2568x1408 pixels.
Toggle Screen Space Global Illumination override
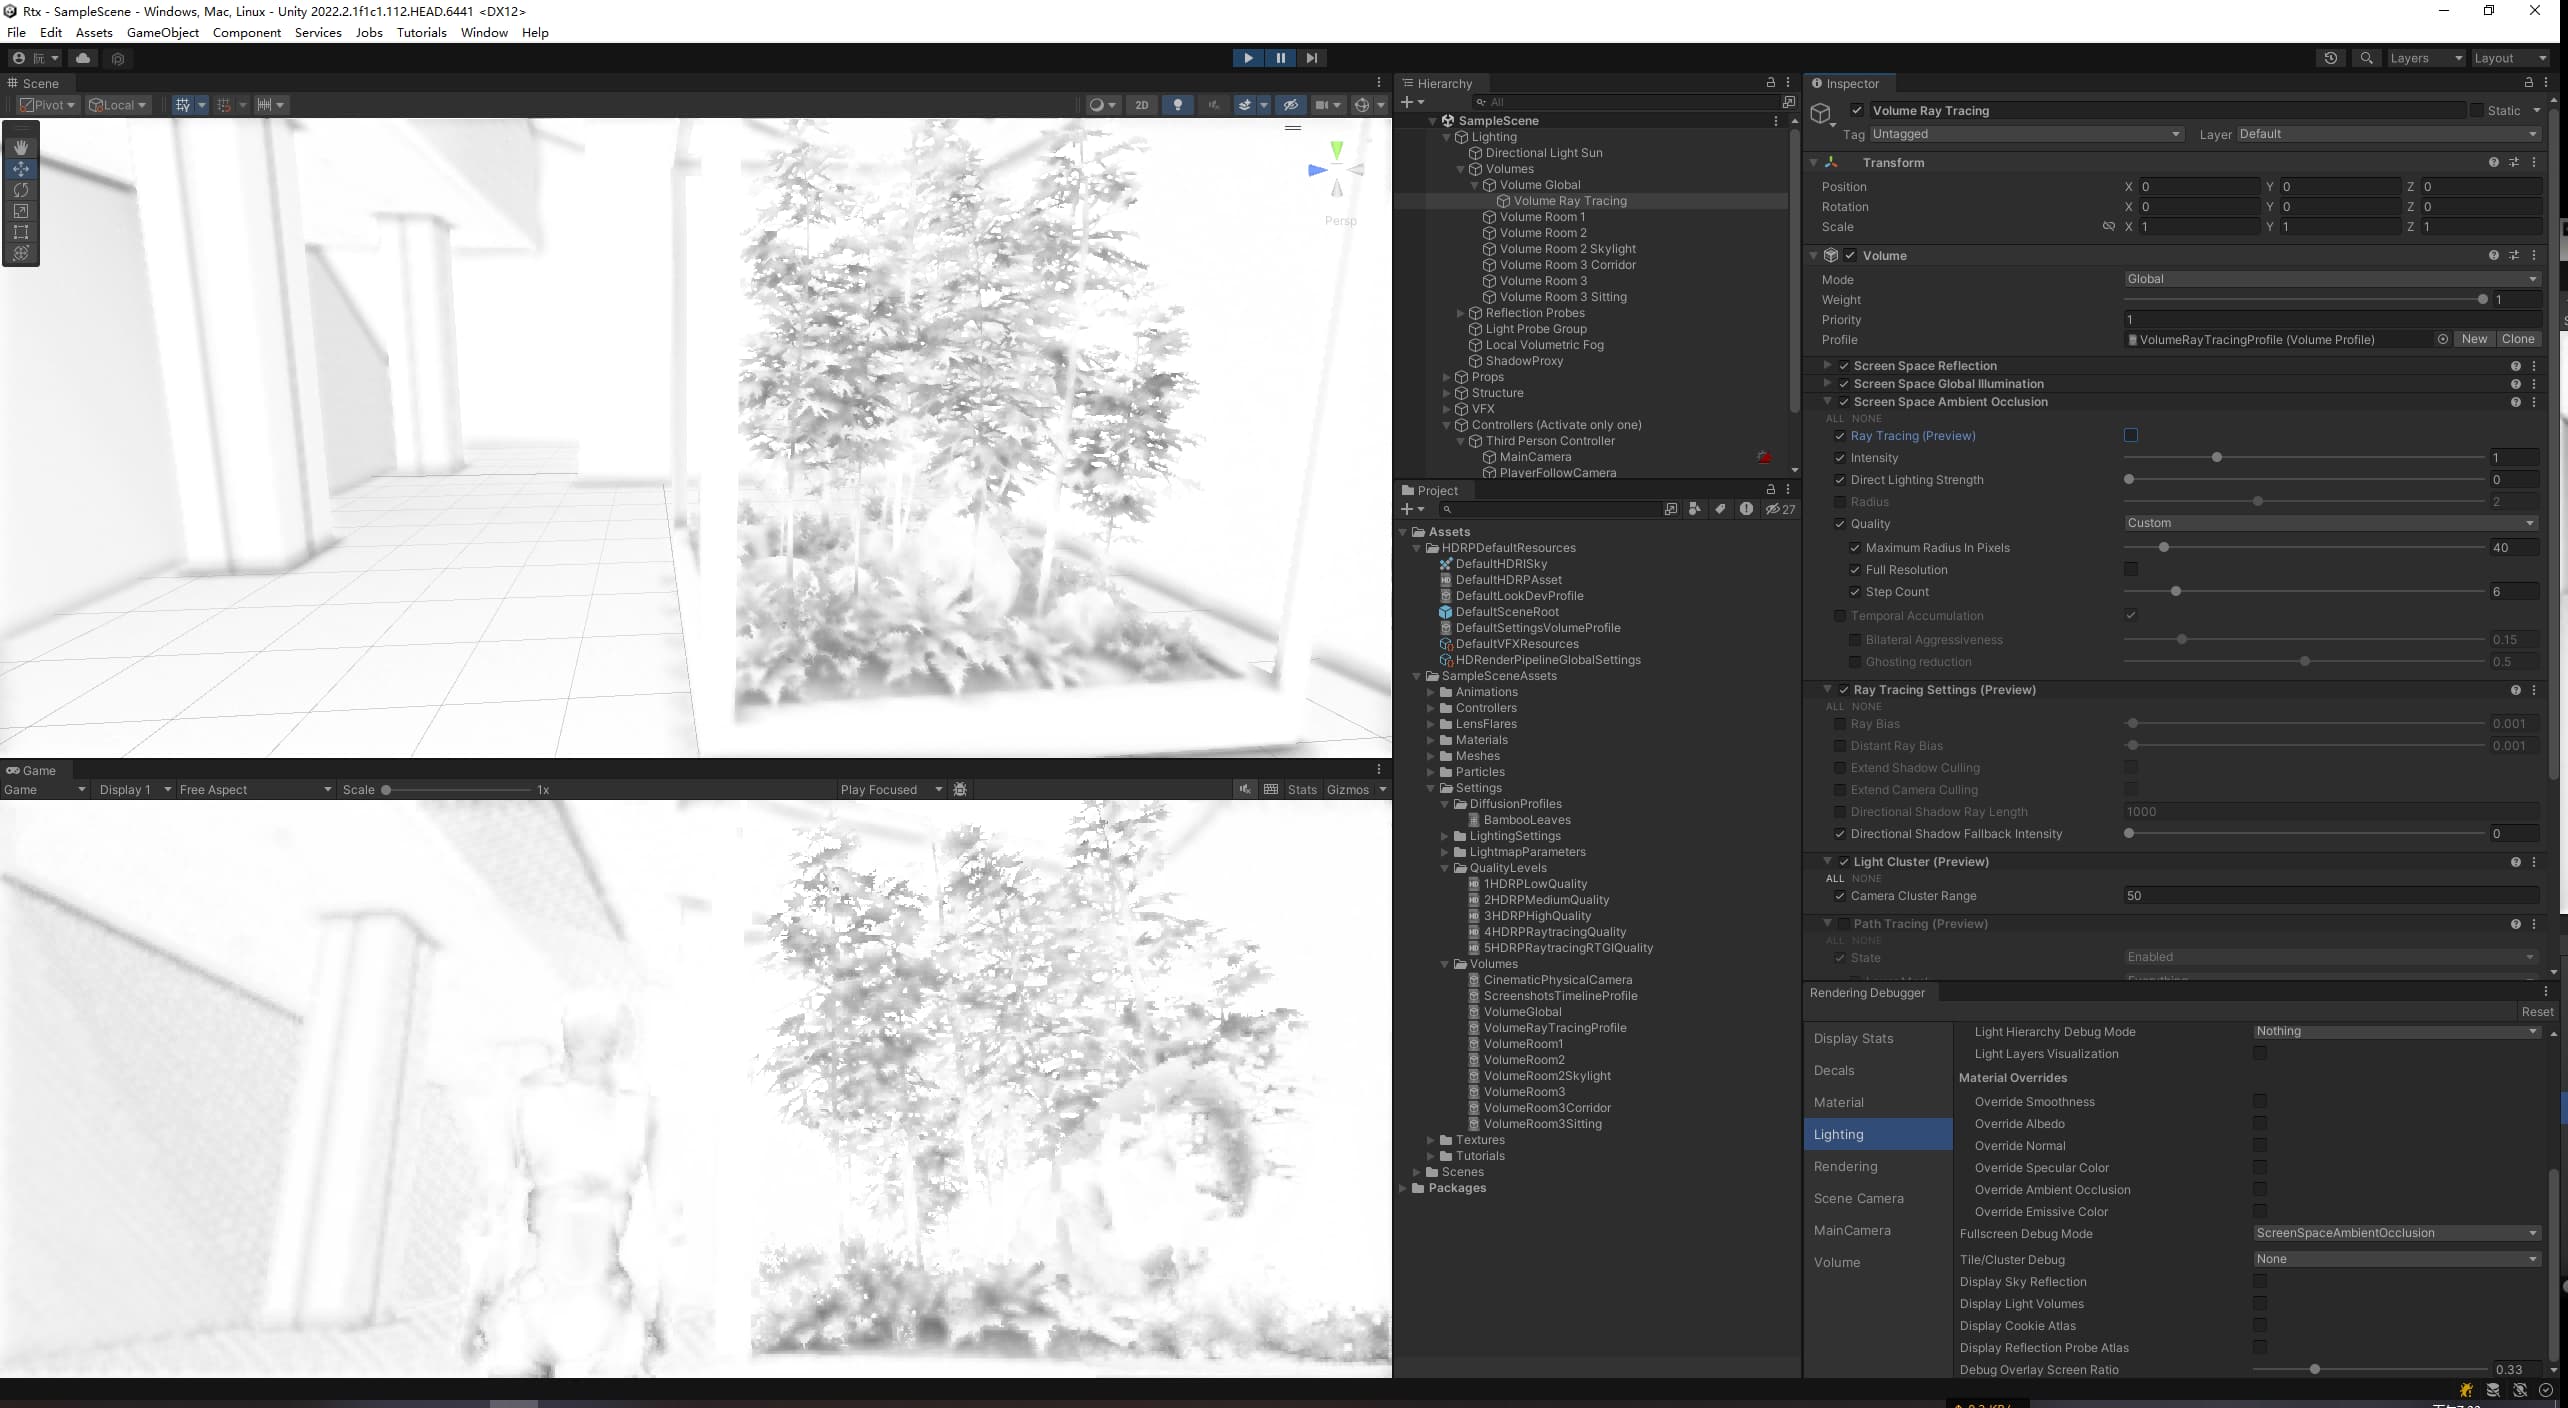point(1844,384)
